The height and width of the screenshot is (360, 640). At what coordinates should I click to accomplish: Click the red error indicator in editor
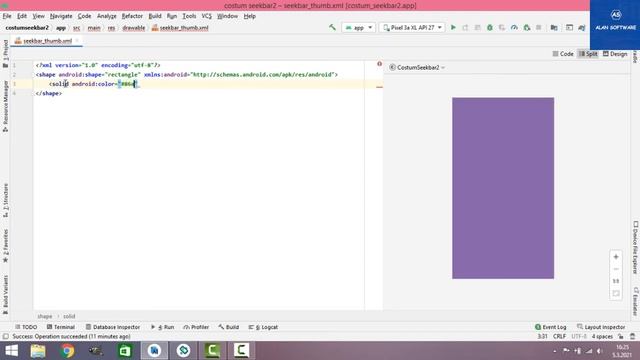click(380, 64)
